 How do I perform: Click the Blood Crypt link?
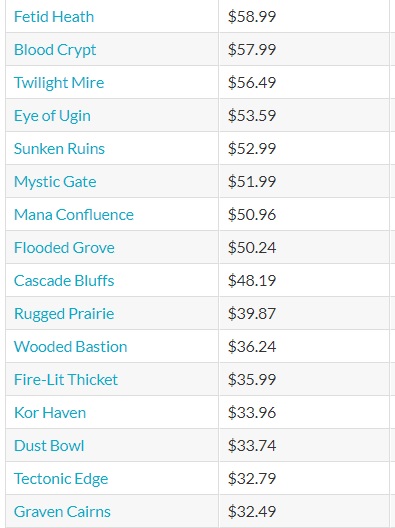pyautogui.click(x=55, y=50)
